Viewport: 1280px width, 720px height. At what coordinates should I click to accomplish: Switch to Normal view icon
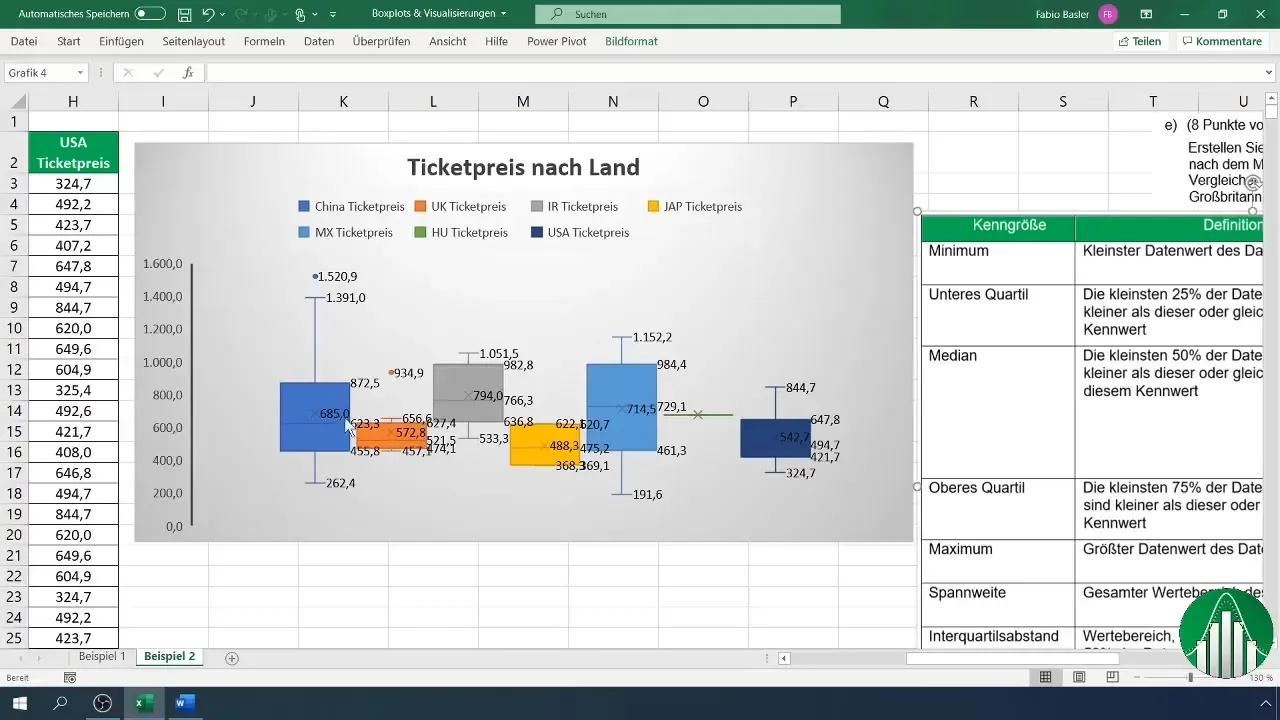(1045, 678)
